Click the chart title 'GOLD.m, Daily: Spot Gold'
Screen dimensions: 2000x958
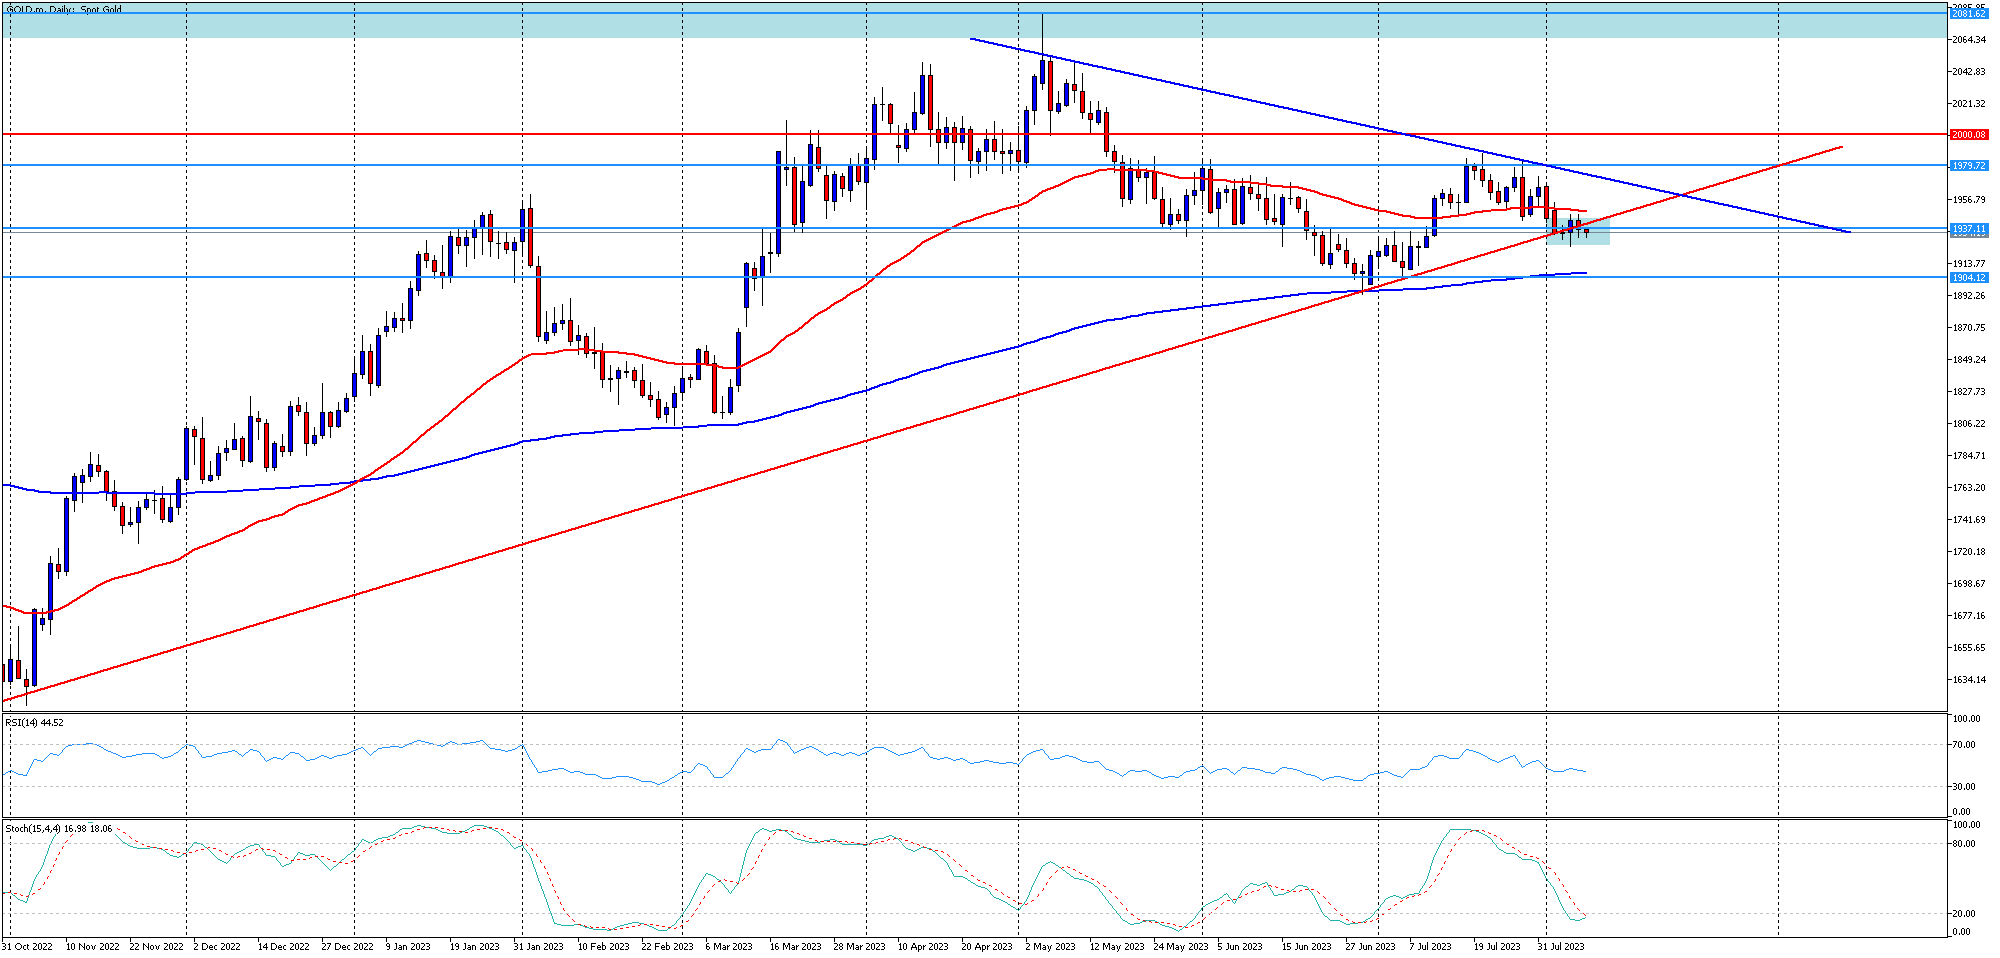[x=64, y=10]
